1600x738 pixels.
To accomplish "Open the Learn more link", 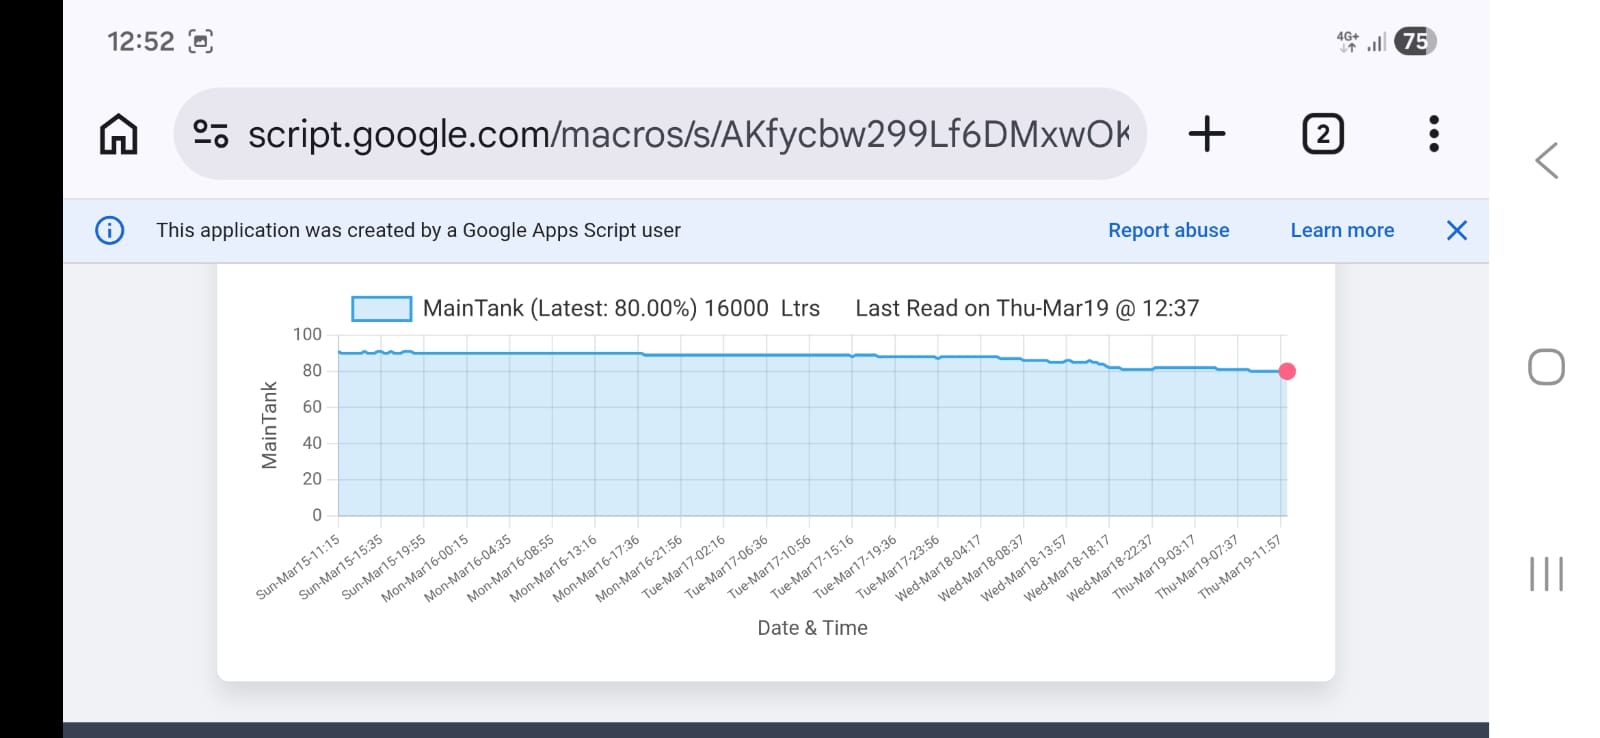I will click(1341, 231).
